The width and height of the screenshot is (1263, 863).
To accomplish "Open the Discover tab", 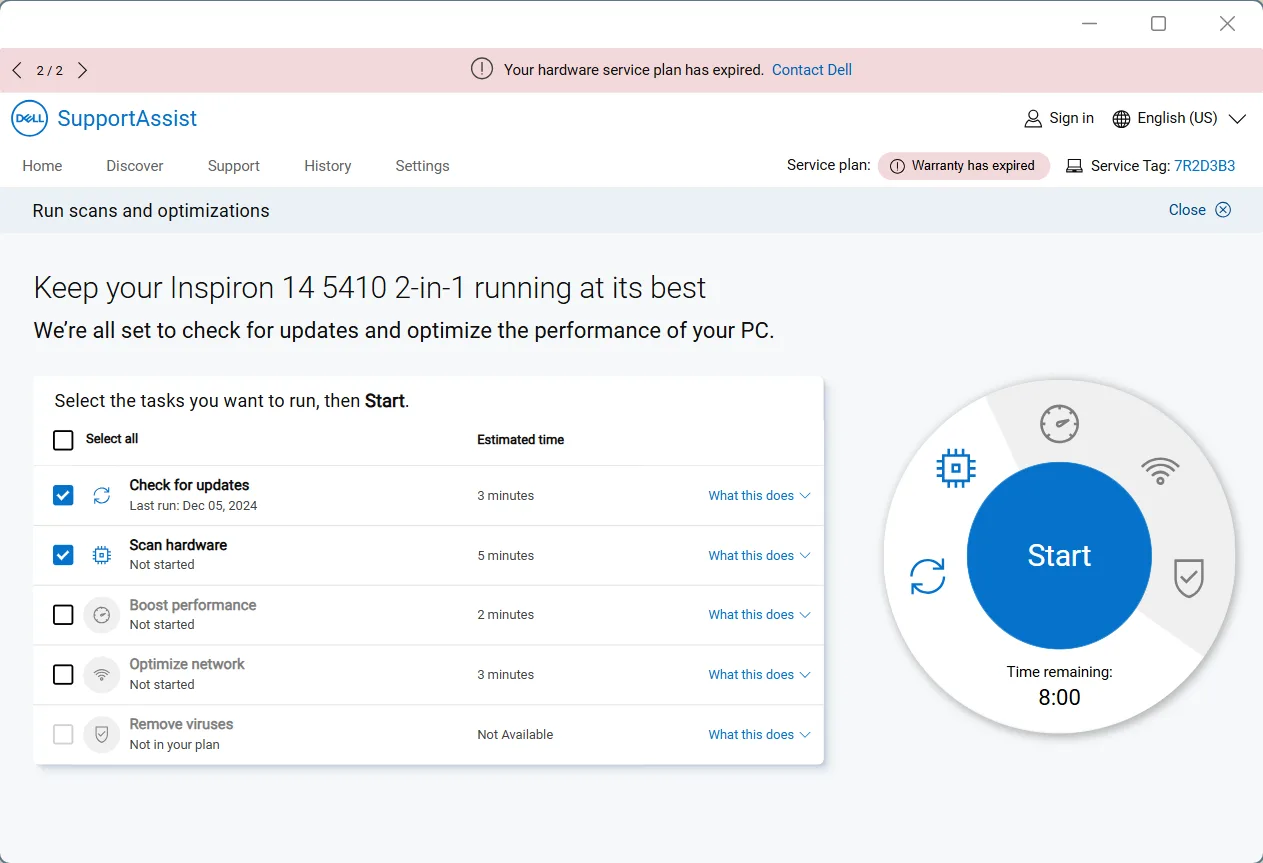I will pos(135,166).
